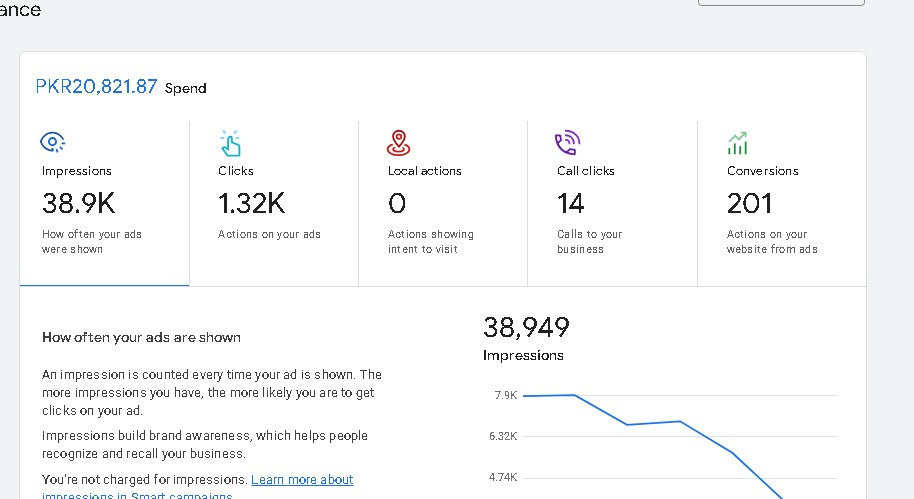The height and width of the screenshot is (499, 914).
Task: Select the 38.9K impressions value
Action: [78, 204]
